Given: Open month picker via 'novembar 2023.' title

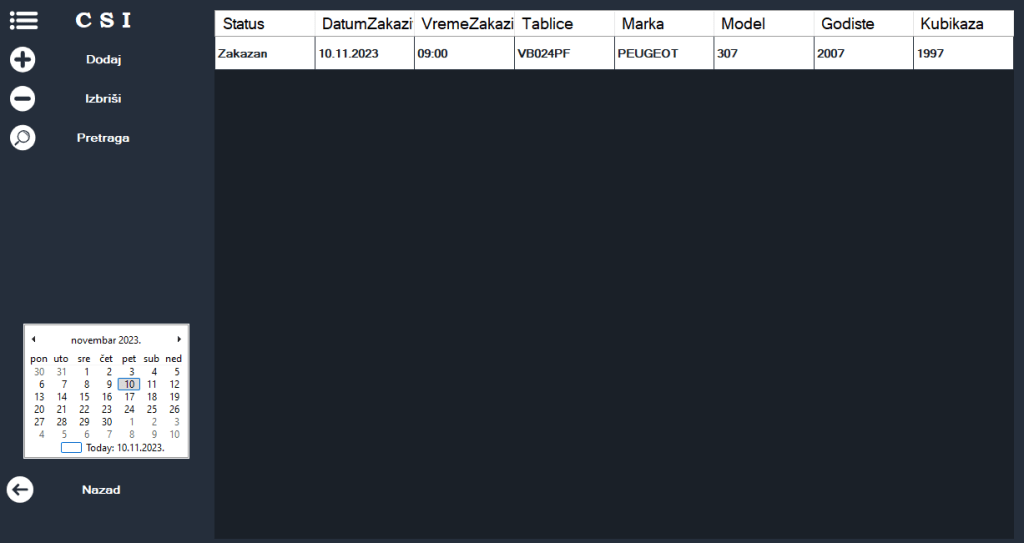Looking at the screenshot, I should (106, 340).
